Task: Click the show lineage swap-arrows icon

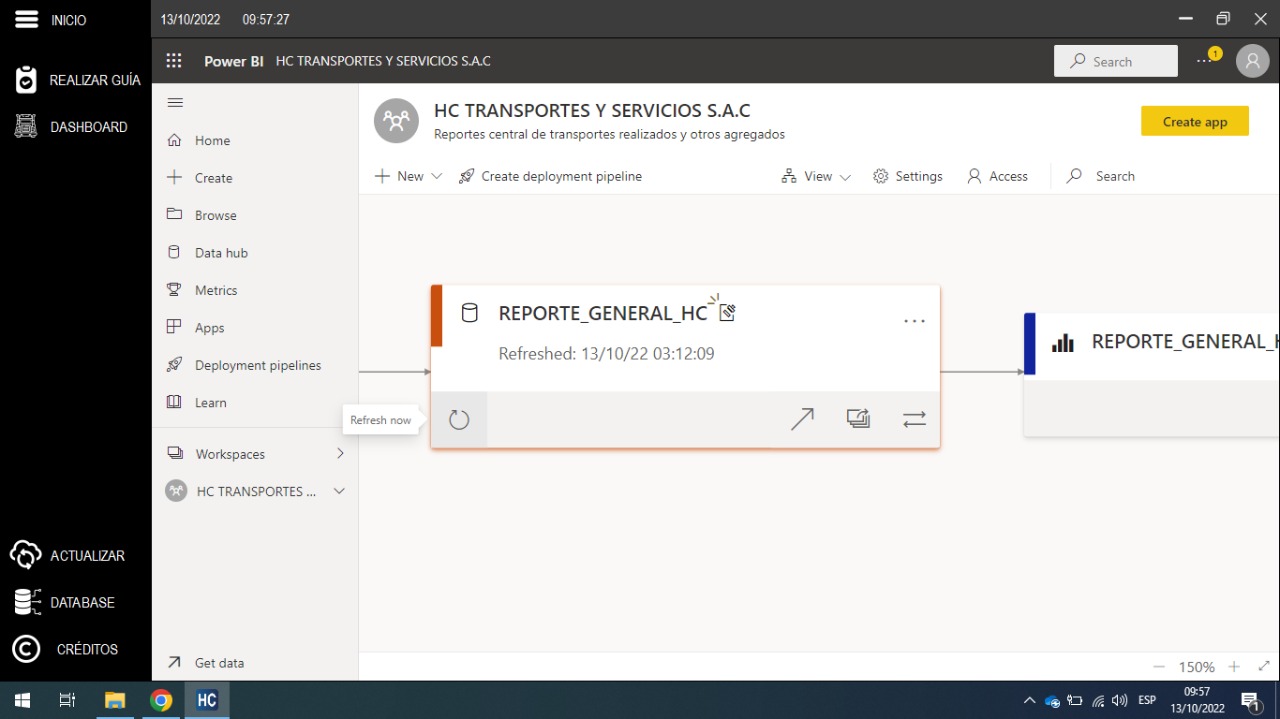Action: click(x=914, y=420)
